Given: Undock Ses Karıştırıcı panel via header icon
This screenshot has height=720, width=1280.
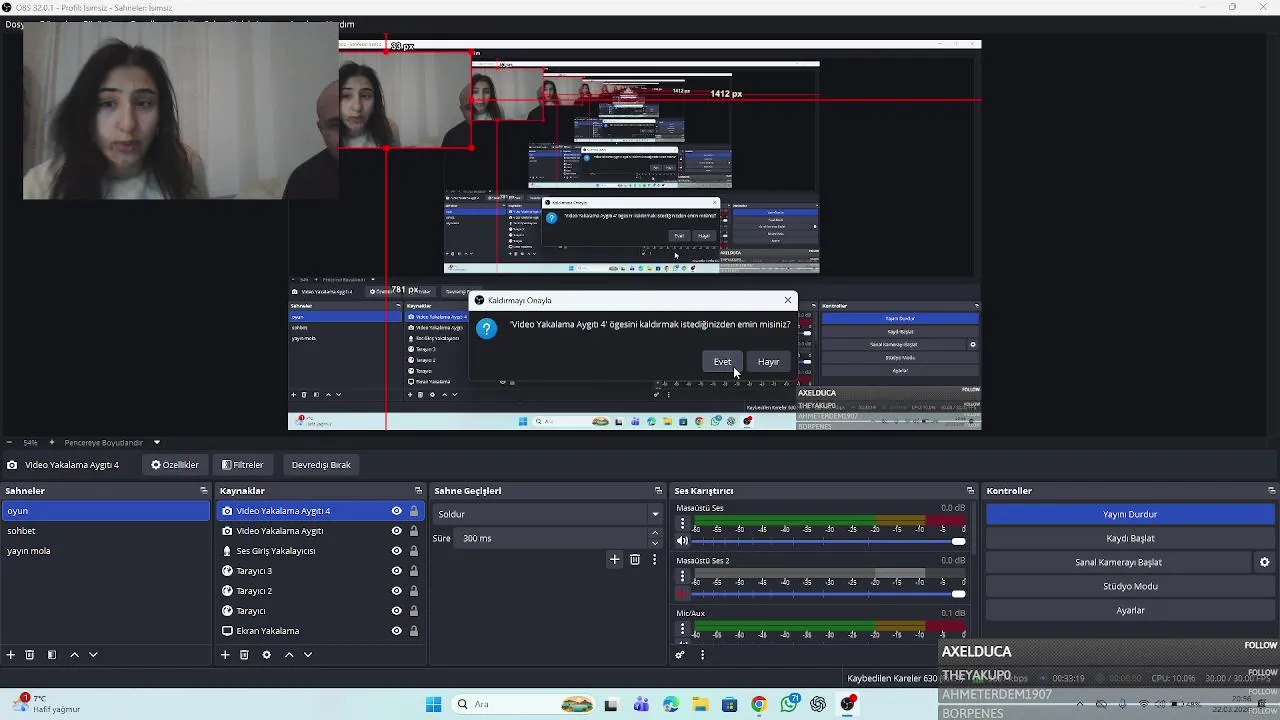Looking at the screenshot, I should coord(969,491).
